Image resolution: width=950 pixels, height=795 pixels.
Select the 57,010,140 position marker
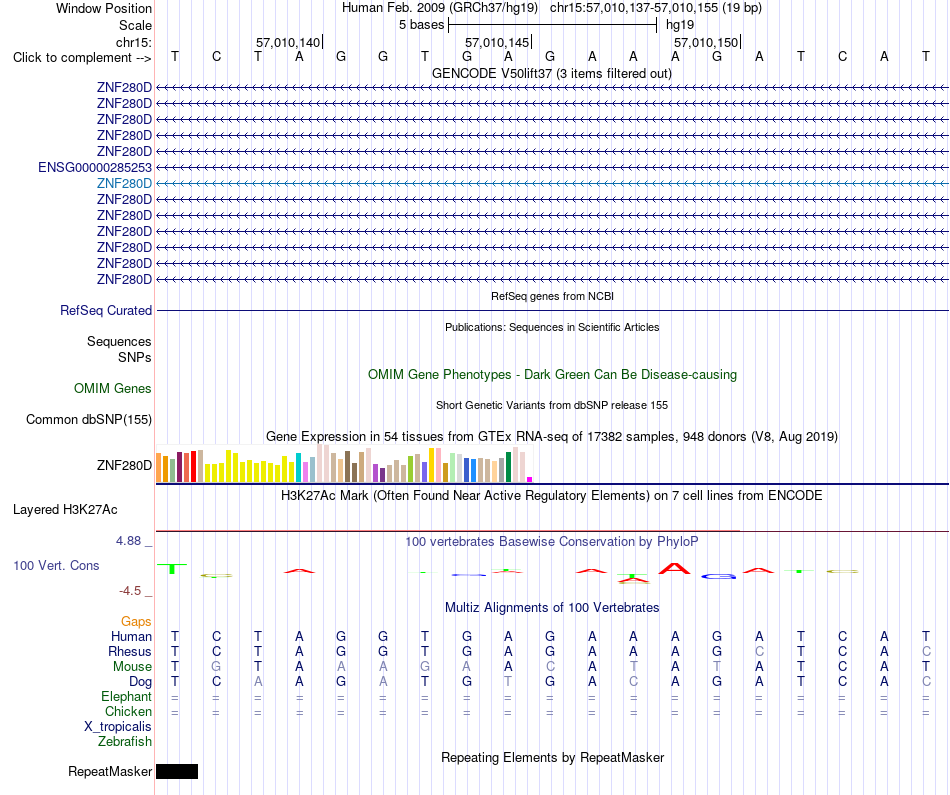(x=288, y=42)
